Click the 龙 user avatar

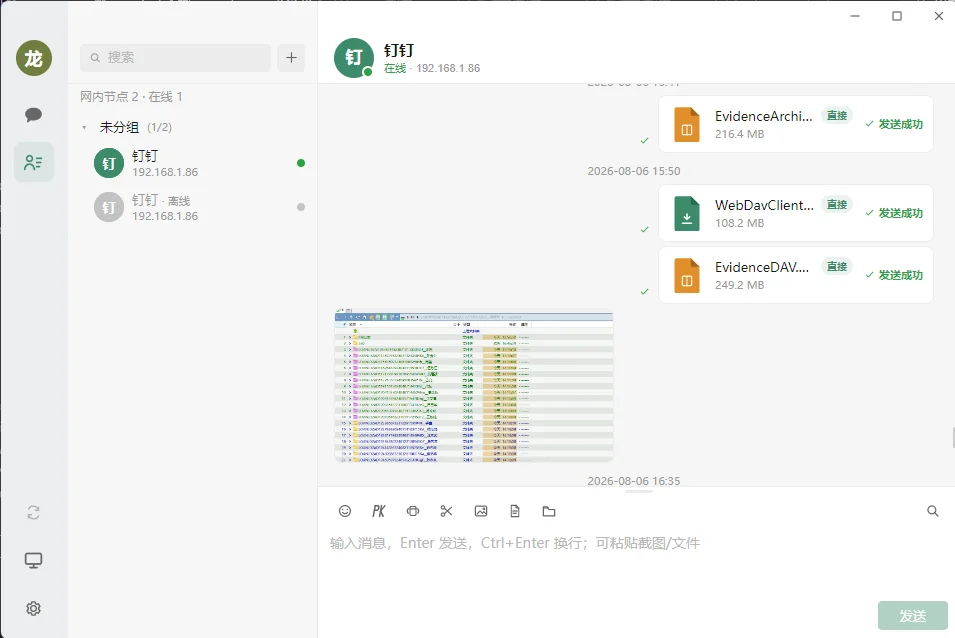(x=34, y=58)
